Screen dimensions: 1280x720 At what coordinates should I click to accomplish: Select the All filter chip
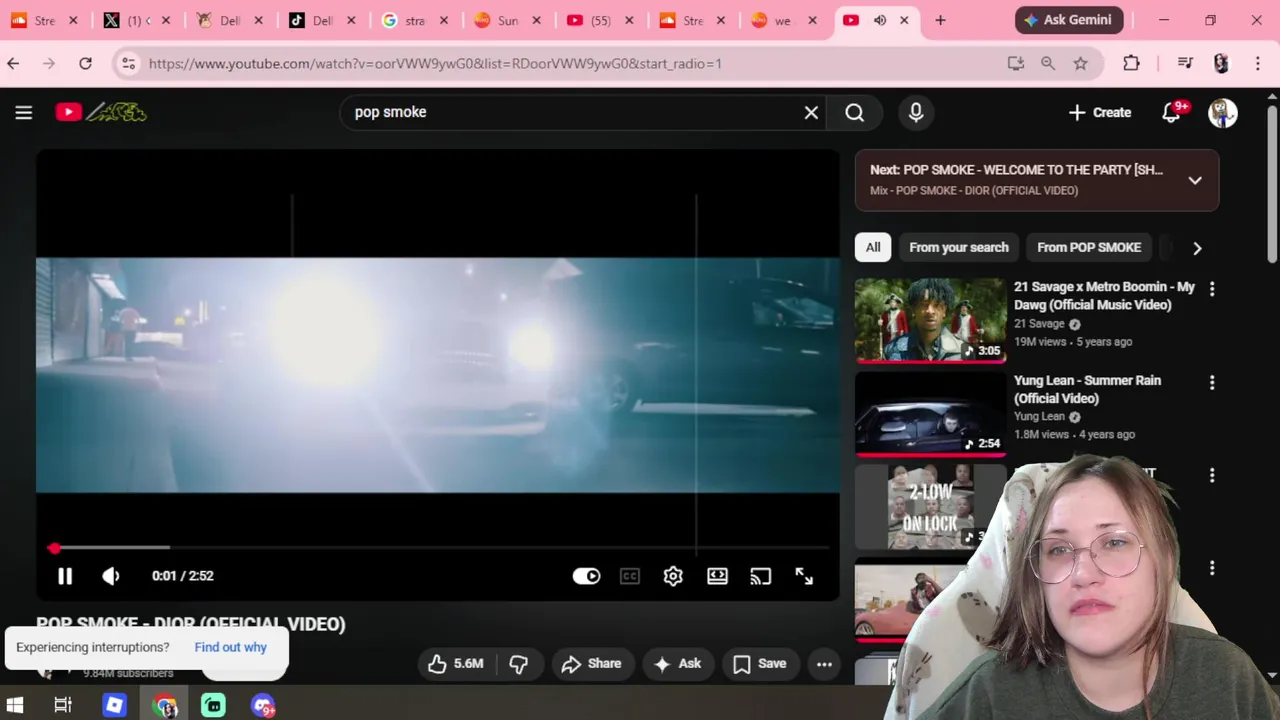coord(873,247)
